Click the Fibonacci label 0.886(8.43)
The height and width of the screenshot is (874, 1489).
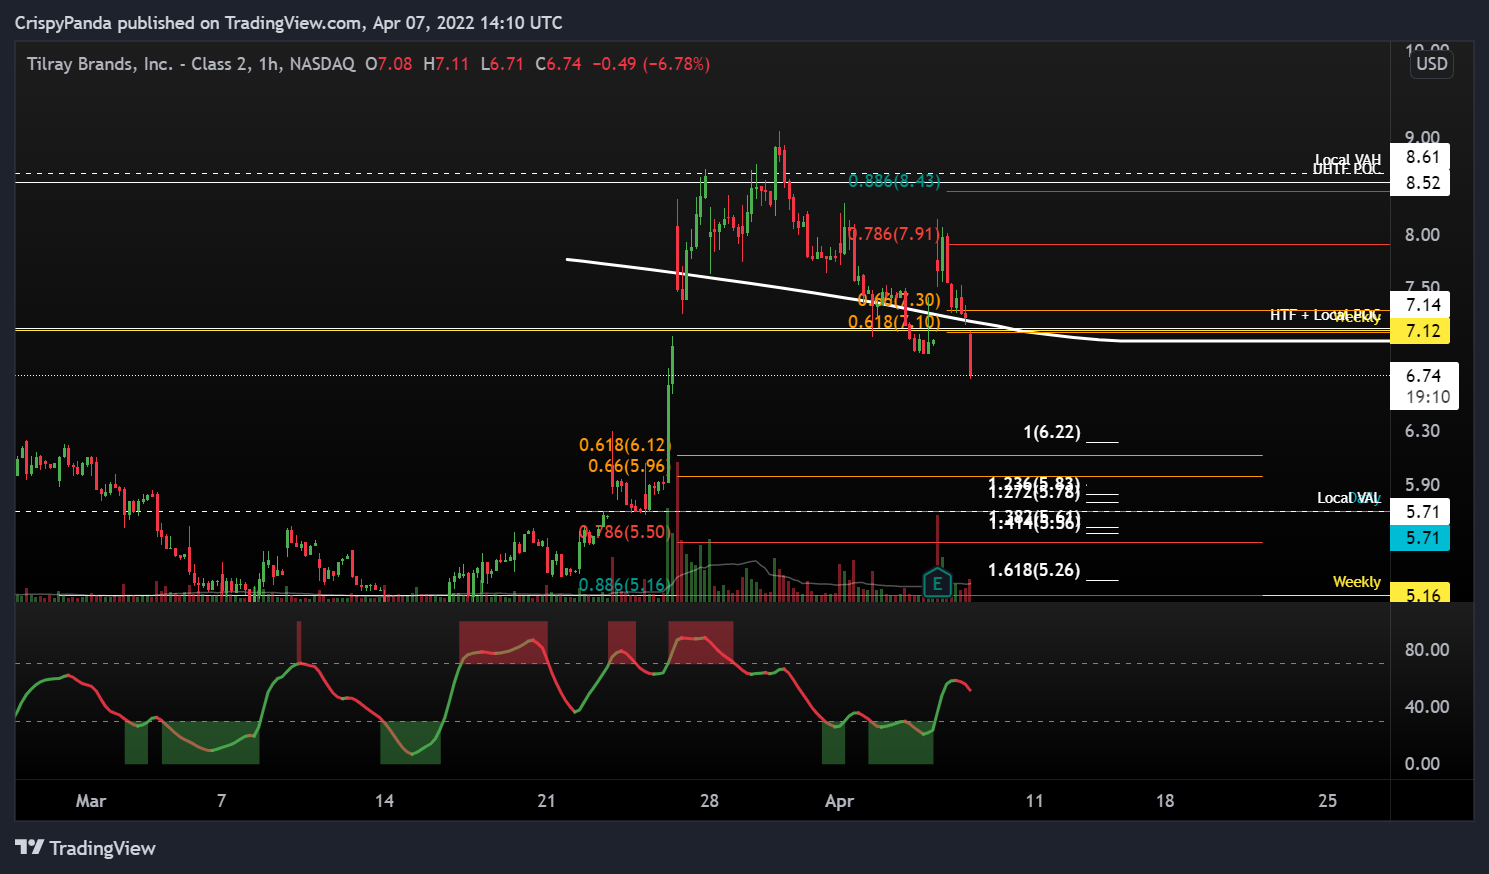tap(894, 181)
